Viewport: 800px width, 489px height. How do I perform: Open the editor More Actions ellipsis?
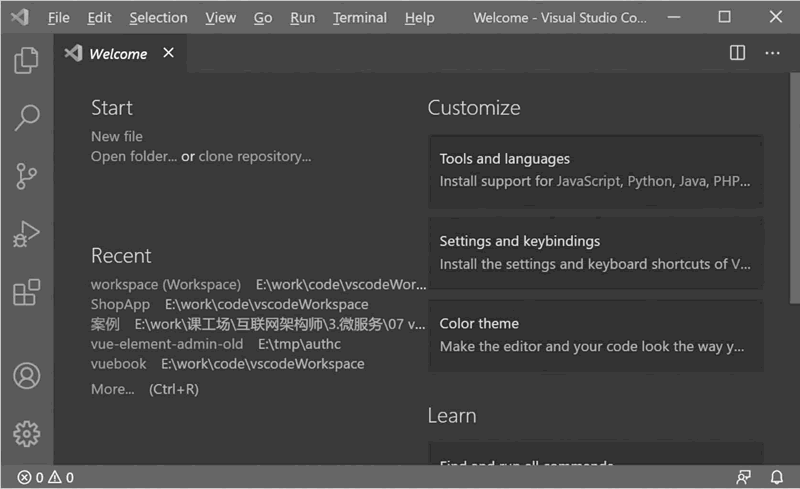(x=772, y=53)
